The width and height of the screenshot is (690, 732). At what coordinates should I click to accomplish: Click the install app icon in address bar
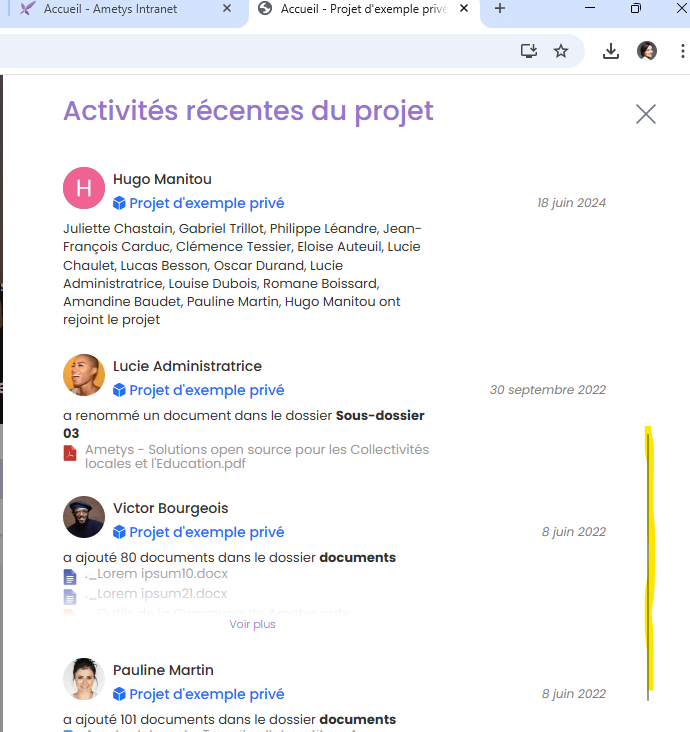(529, 51)
